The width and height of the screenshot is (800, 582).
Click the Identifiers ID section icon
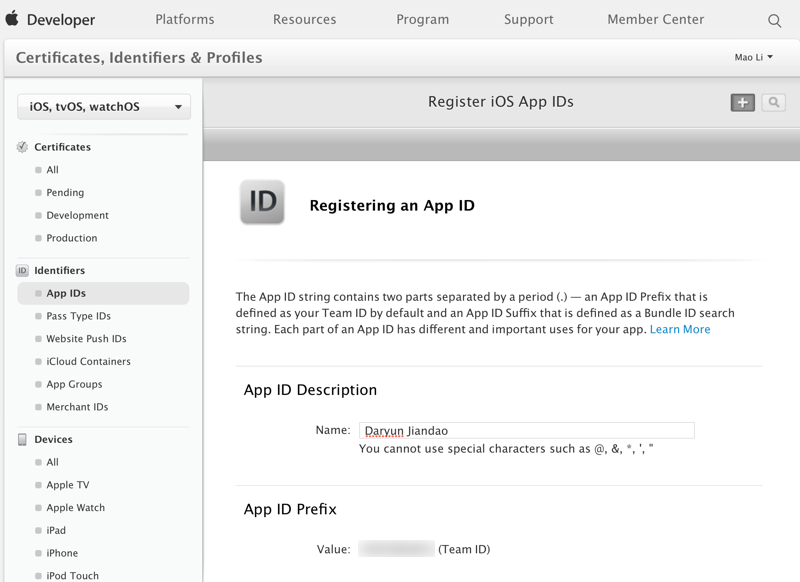[22, 271]
